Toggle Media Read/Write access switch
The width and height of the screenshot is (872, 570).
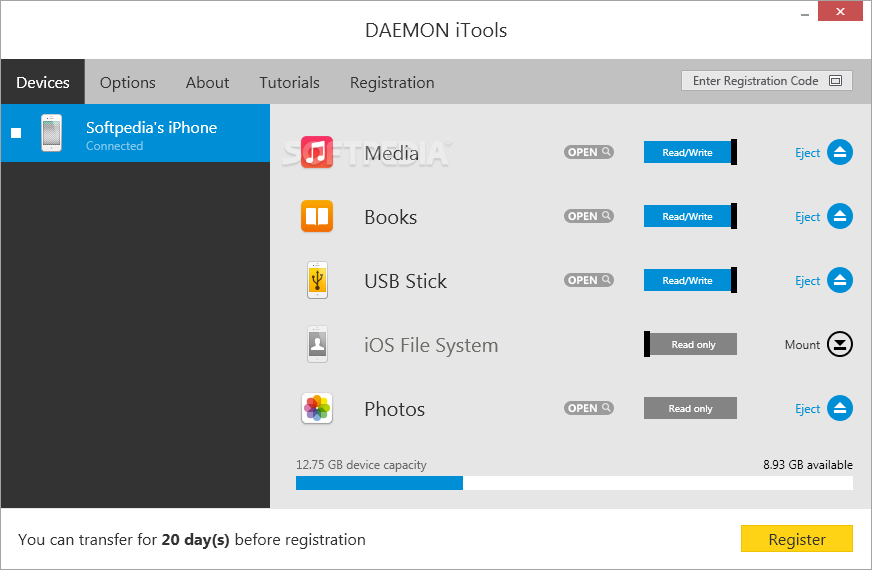tap(689, 153)
